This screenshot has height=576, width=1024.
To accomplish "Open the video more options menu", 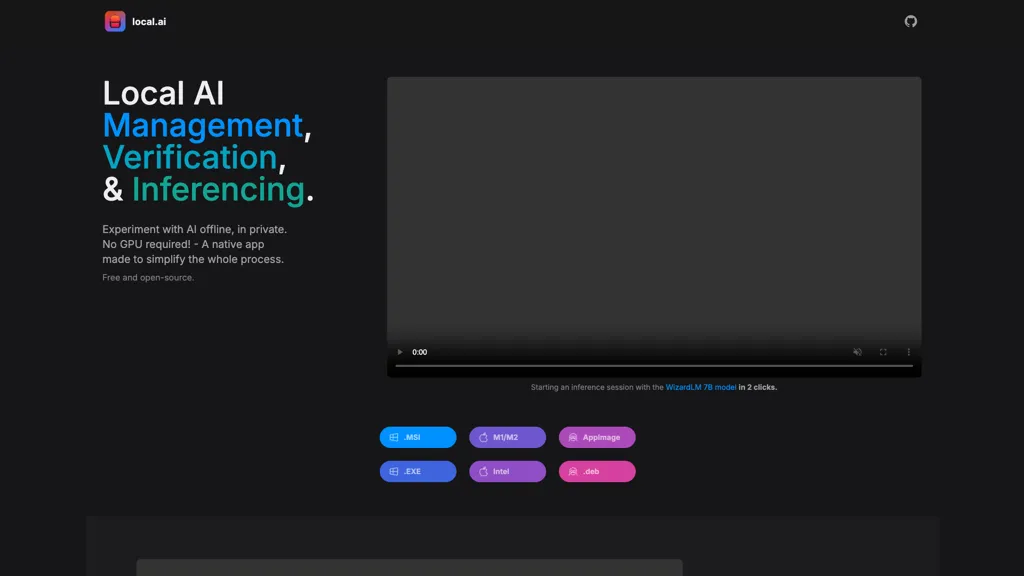I will [908, 352].
